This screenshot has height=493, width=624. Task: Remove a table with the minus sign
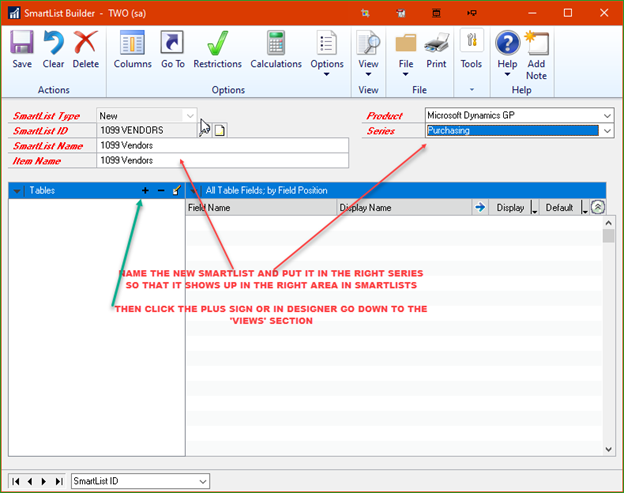tap(161, 191)
